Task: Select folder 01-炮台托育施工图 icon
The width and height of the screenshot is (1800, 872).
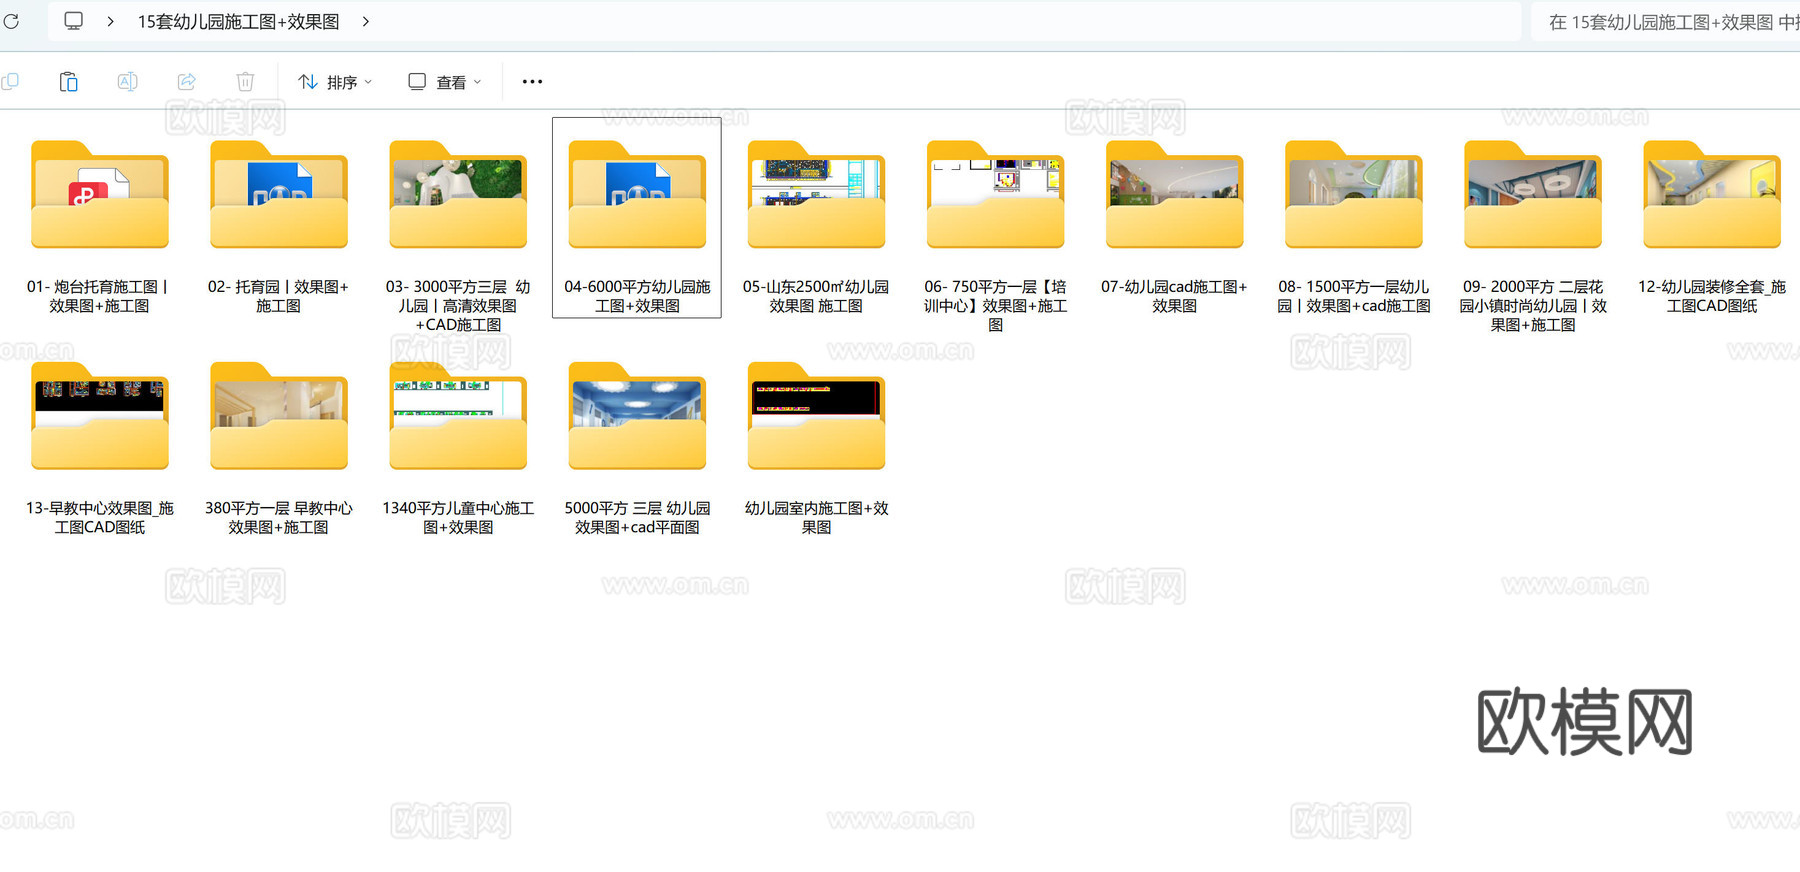Action: click(x=100, y=195)
